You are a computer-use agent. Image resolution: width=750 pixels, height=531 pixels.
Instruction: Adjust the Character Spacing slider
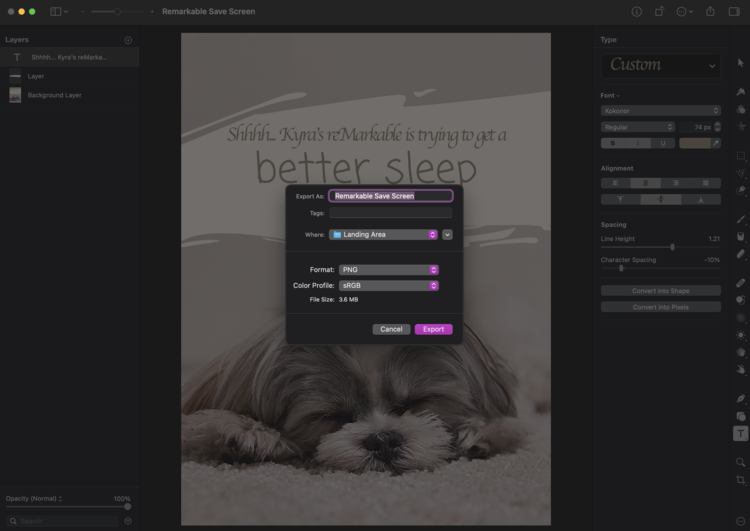[x=661, y=268]
